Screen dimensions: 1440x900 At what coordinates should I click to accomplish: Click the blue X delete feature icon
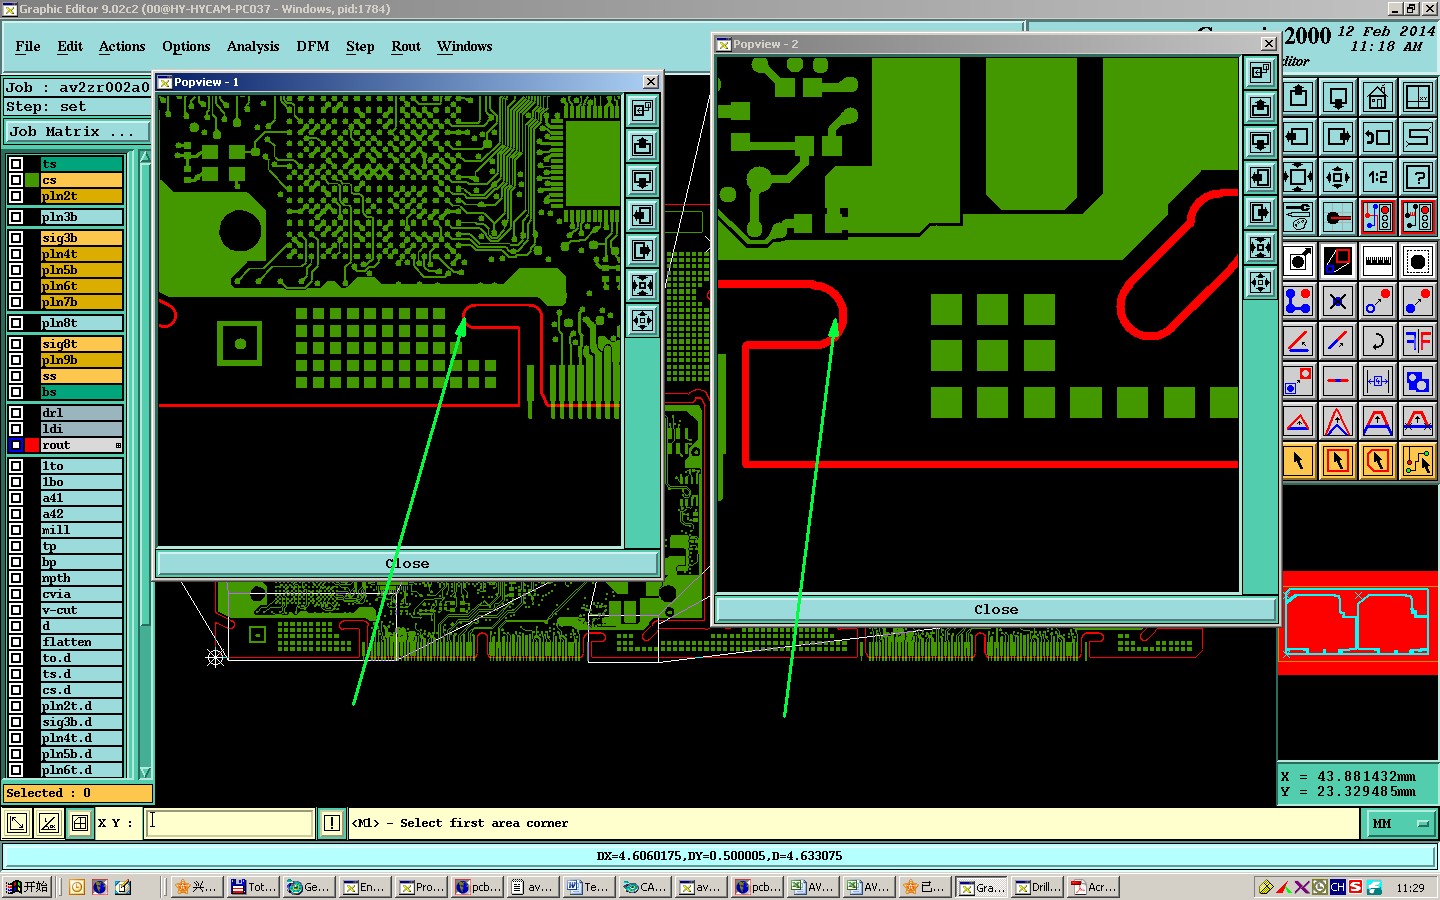[1338, 301]
